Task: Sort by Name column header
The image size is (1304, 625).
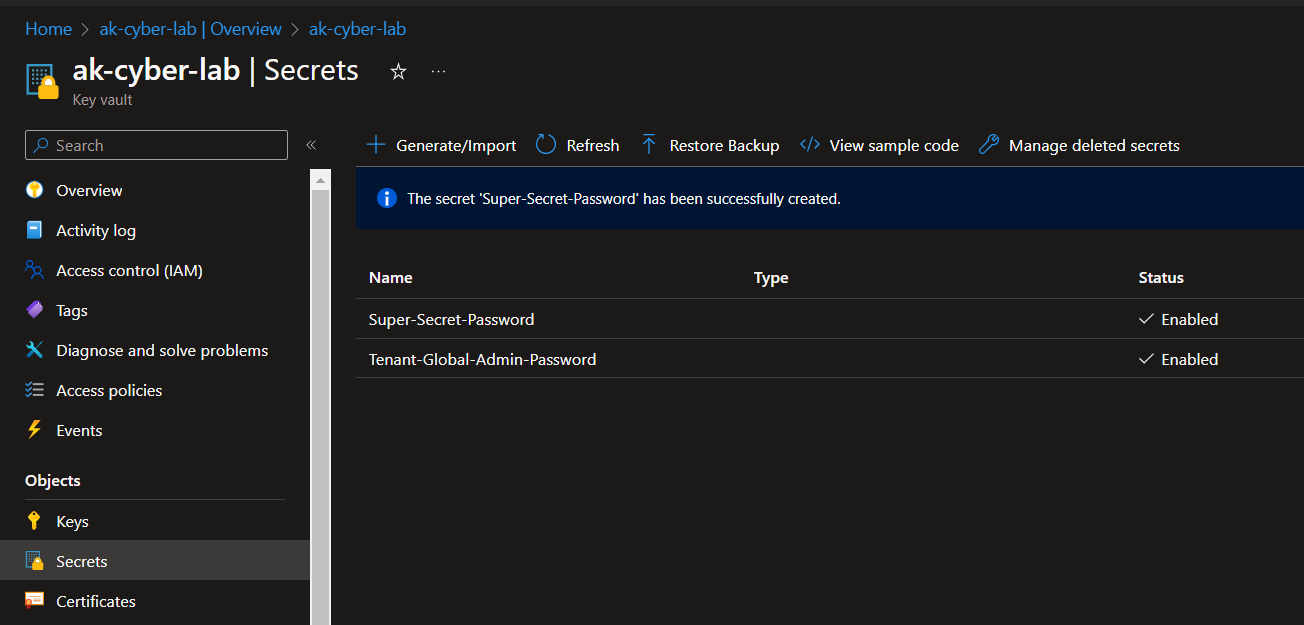Action: pyautogui.click(x=391, y=278)
